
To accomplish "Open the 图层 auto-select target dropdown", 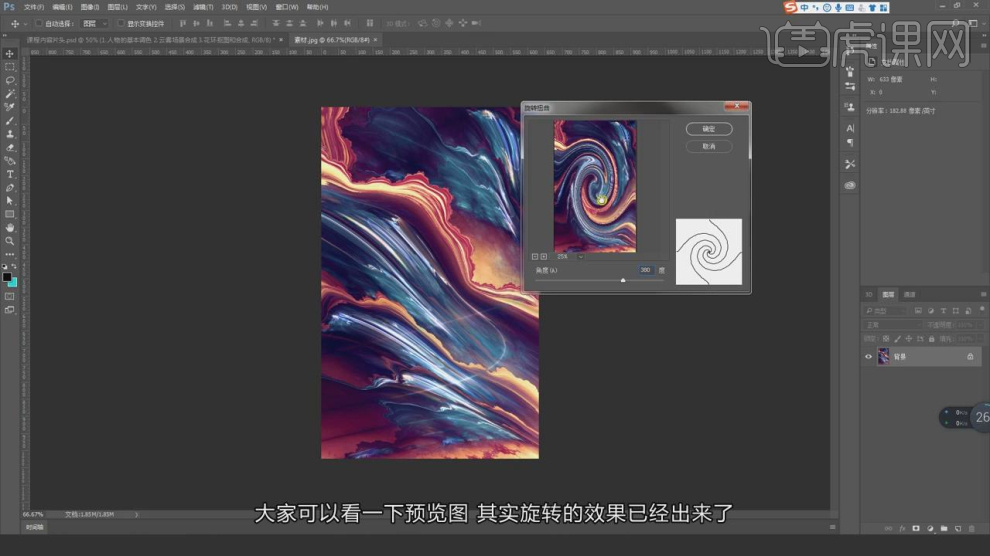I will pyautogui.click(x=95, y=23).
